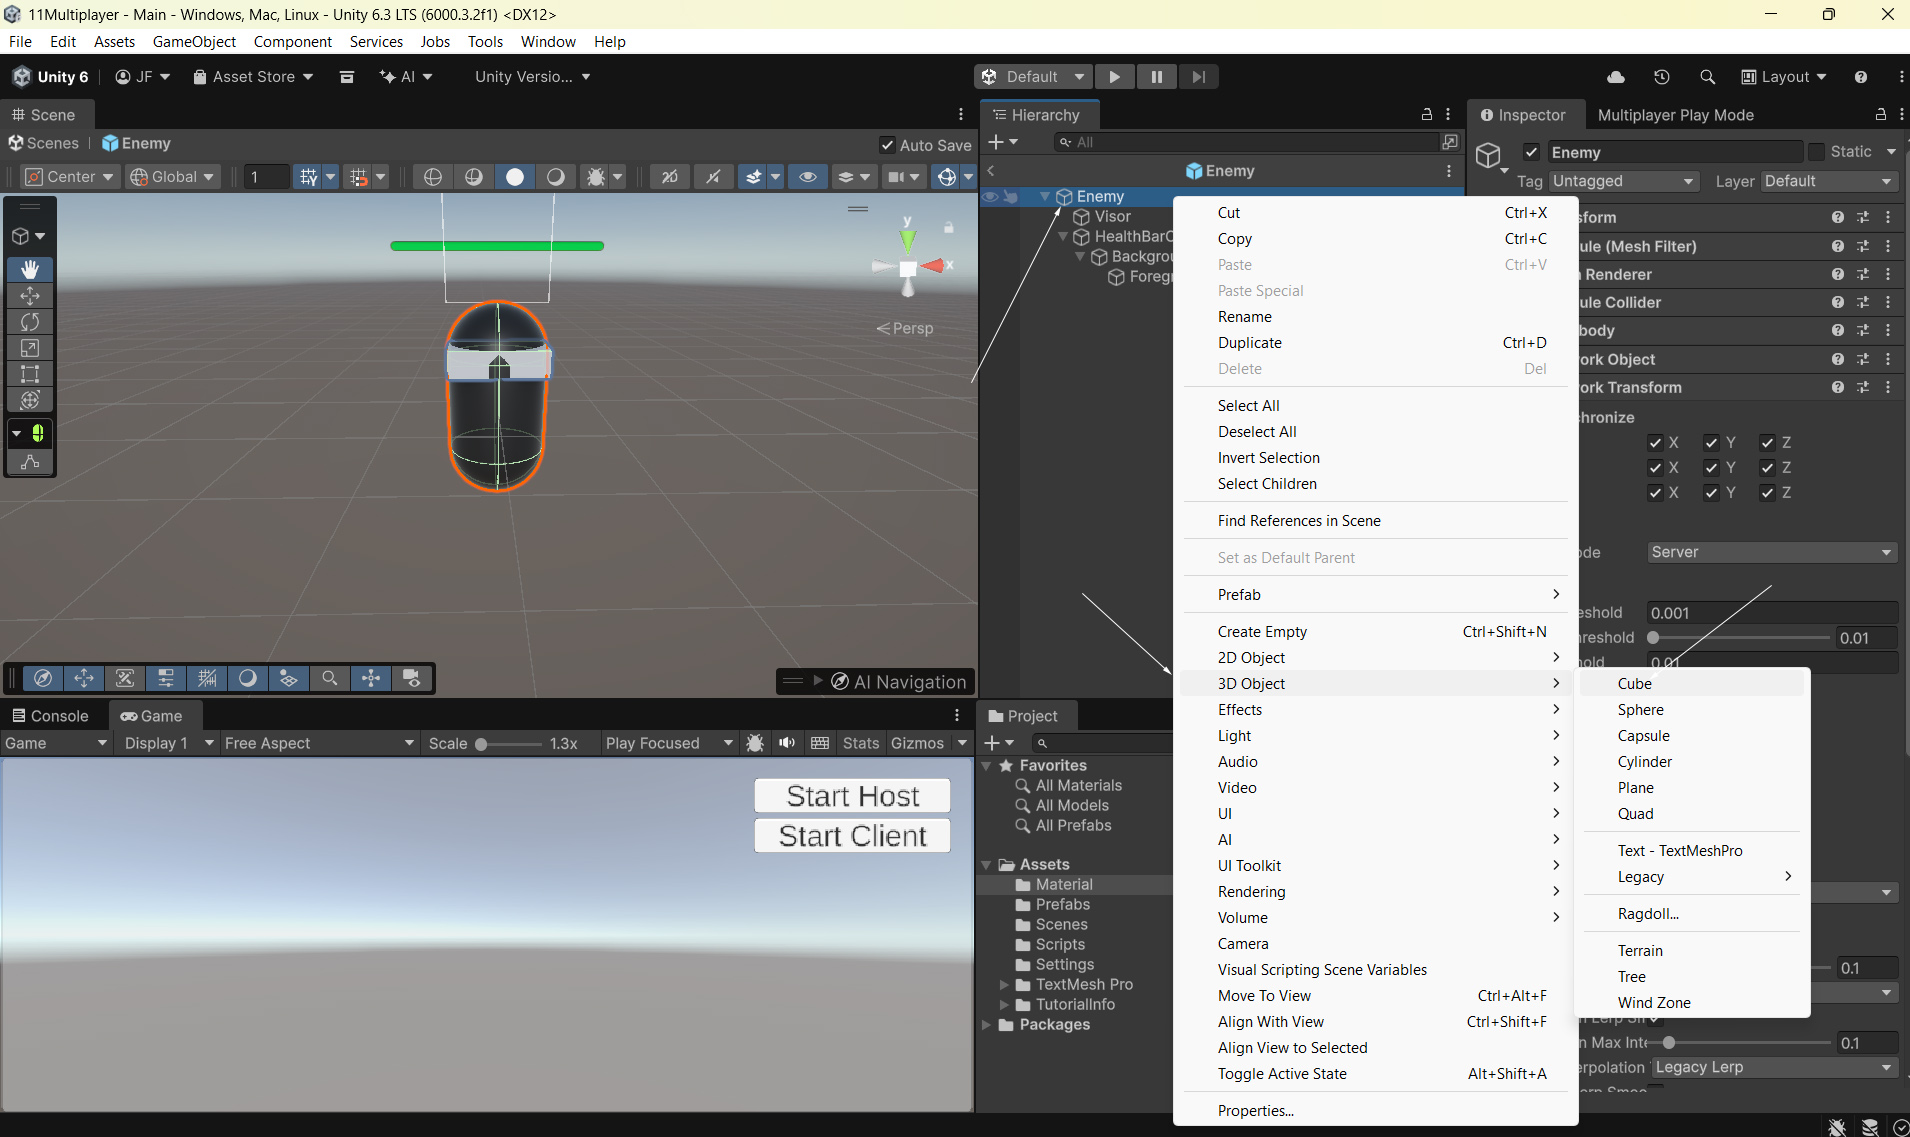
Task: Choose Cube from the 3D Object submenu
Action: pos(1635,684)
